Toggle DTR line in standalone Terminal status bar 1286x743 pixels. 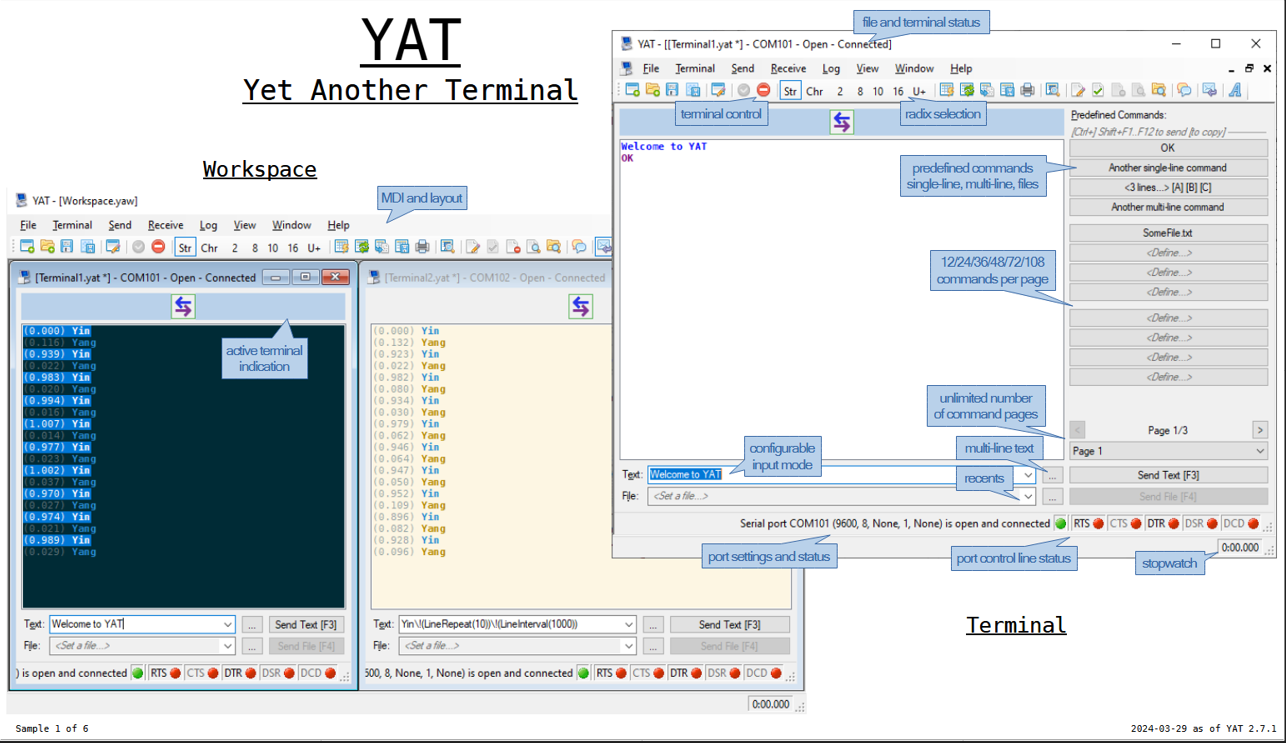(x=1163, y=524)
